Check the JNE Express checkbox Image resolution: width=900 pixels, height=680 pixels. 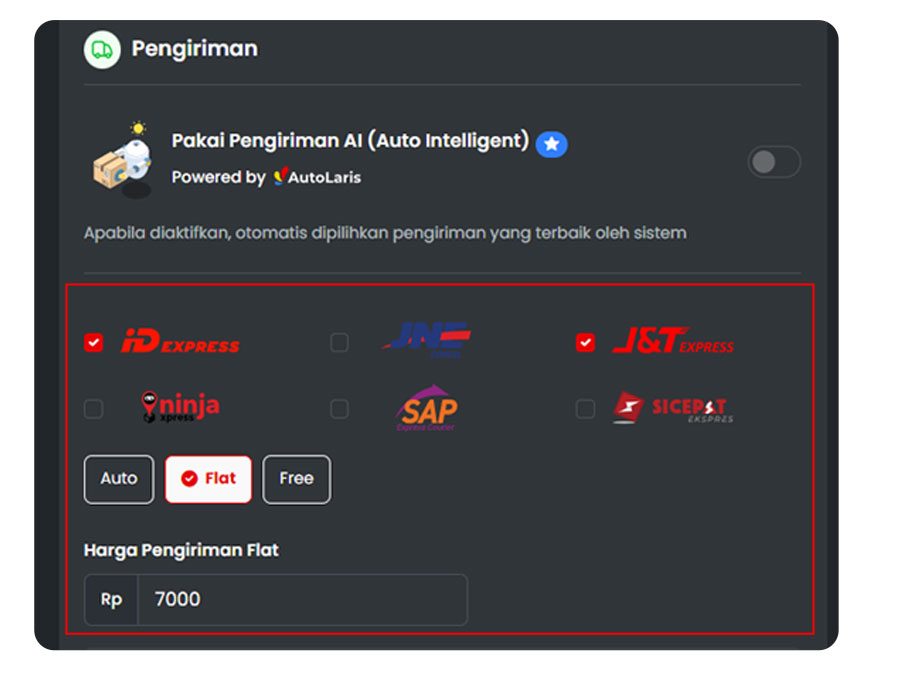click(x=340, y=343)
